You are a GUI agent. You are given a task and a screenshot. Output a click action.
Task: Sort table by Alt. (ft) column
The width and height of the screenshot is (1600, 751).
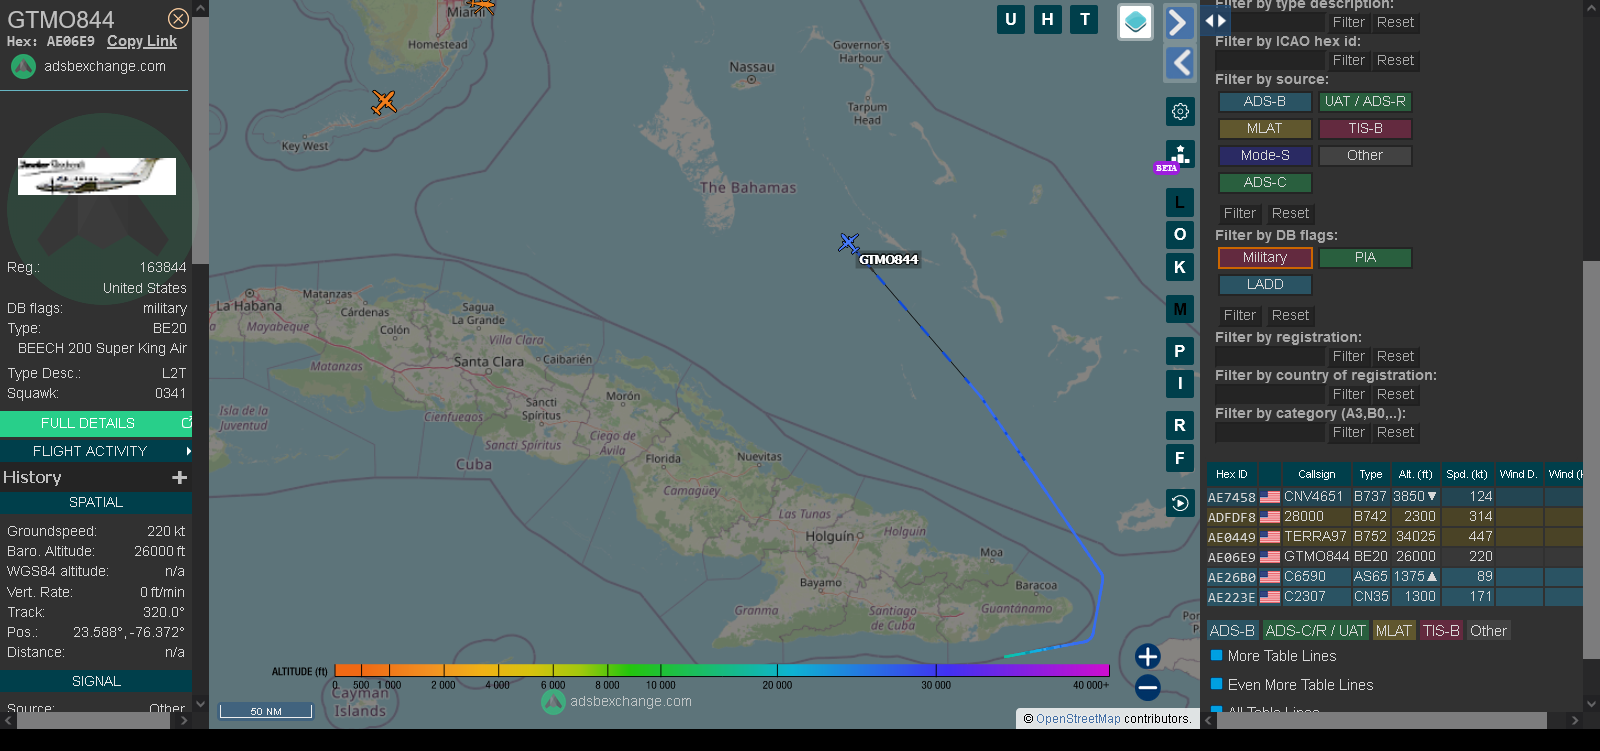(x=1416, y=474)
